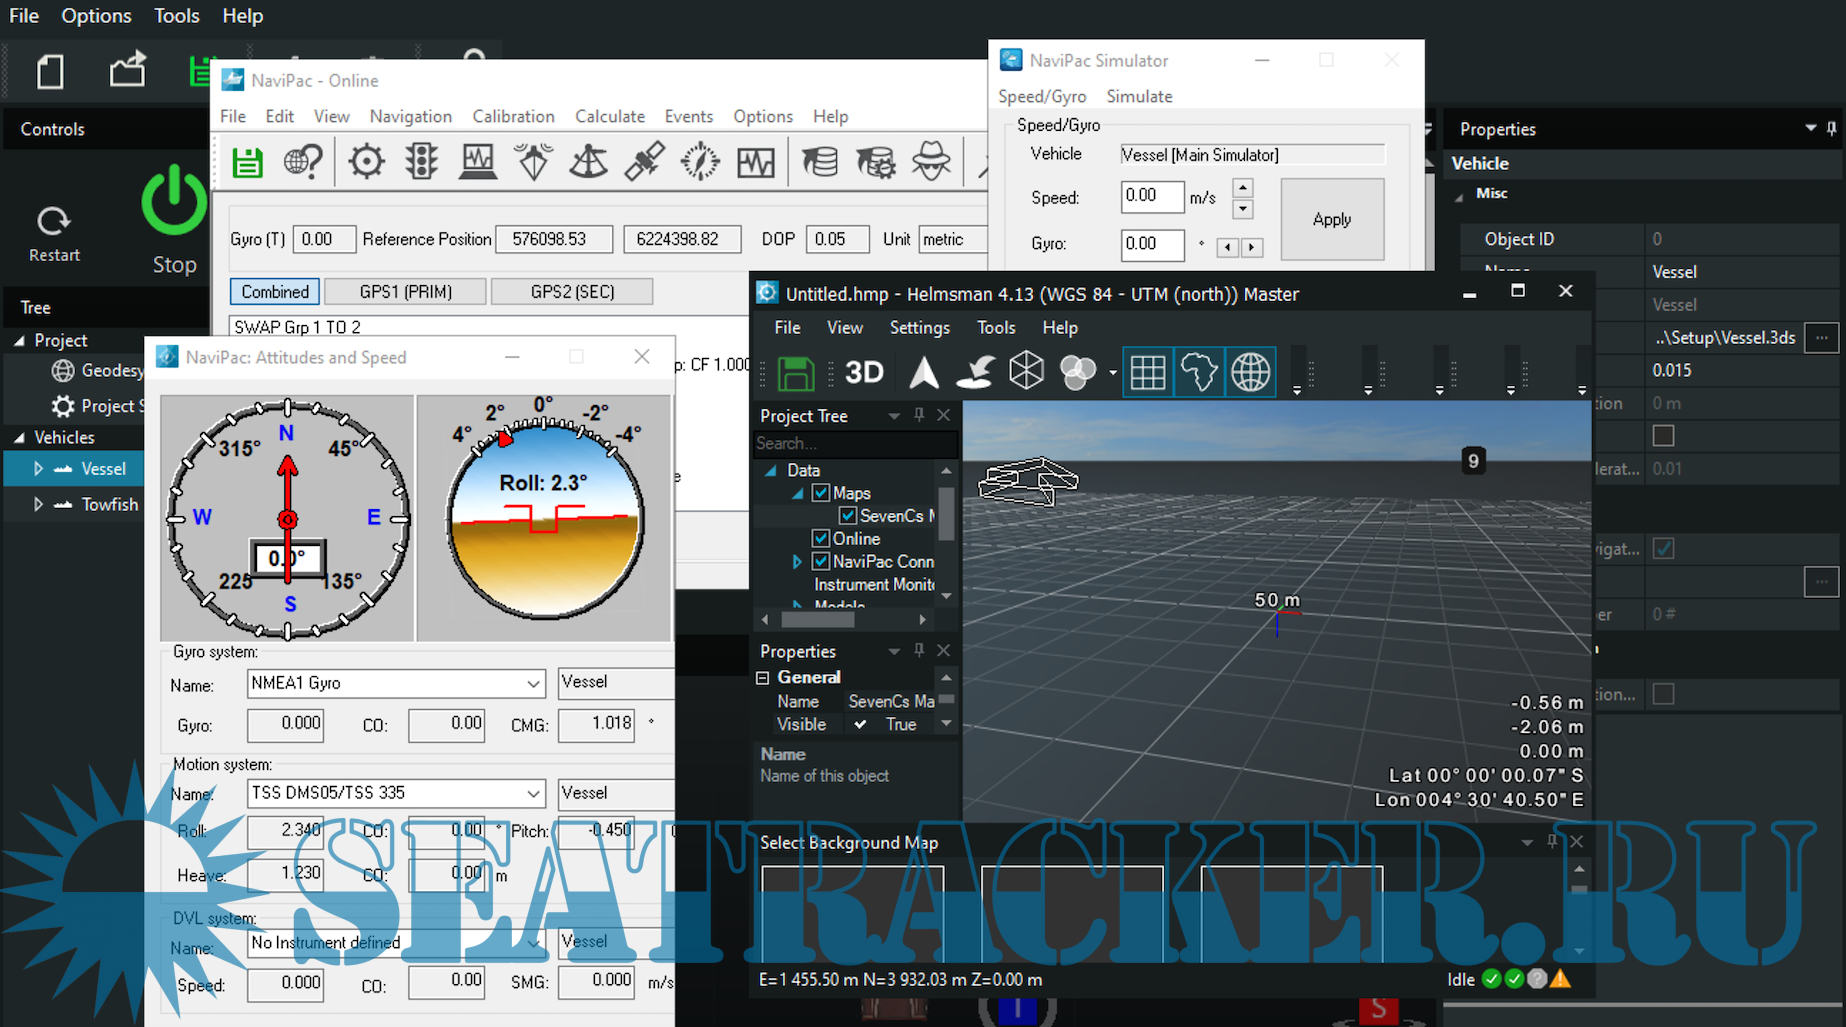The height and width of the screenshot is (1027, 1846).
Task: Open the TSS DMS05/TSS 335 dropdown
Action: click(533, 794)
